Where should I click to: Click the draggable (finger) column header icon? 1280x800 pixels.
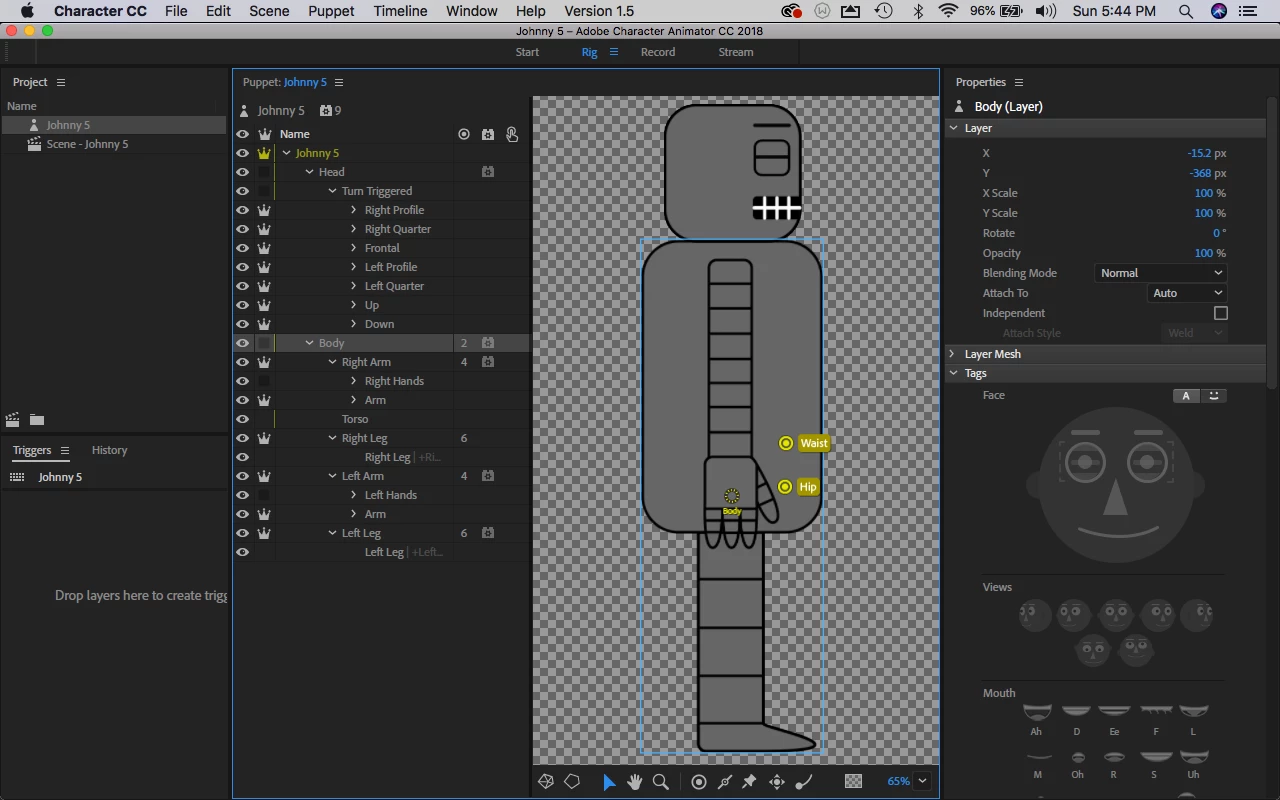[512, 134]
